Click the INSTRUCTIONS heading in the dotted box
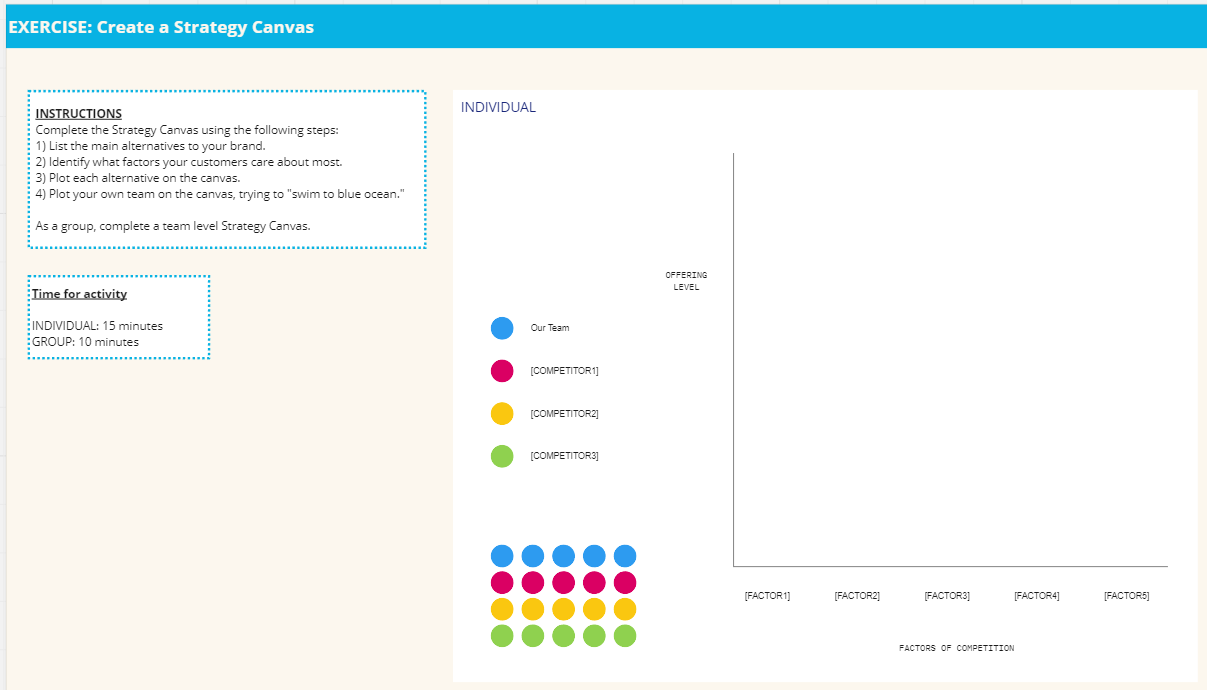Viewport: 1207px width, 690px height. tap(79, 114)
